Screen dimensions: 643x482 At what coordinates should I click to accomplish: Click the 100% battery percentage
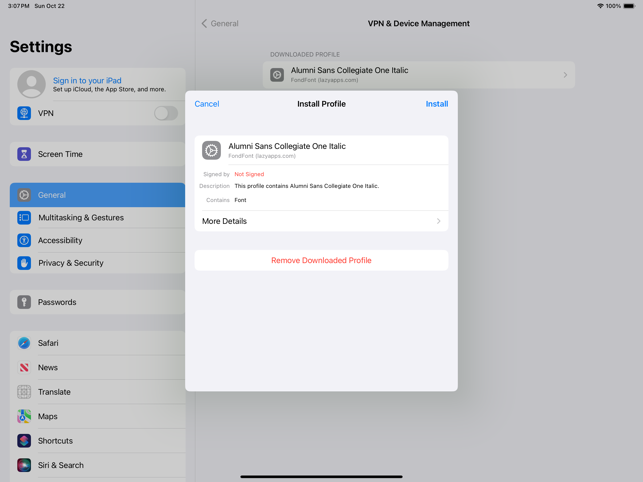point(613,6)
